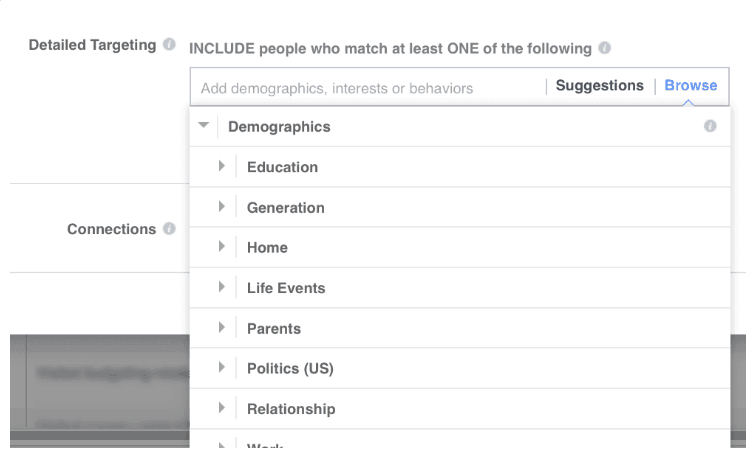This screenshot has width=754, height=455.
Task: Expand the Life Events arrow
Action: point(222,288)
